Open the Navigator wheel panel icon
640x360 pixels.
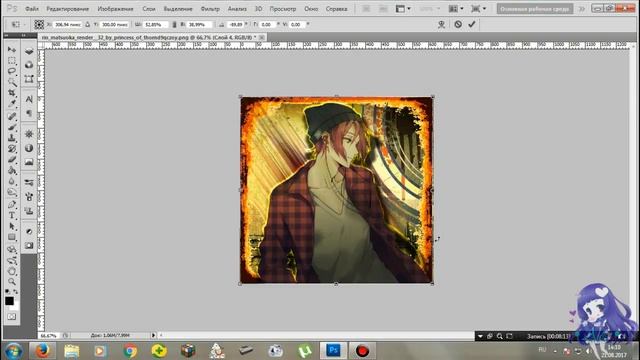(29, 134)
